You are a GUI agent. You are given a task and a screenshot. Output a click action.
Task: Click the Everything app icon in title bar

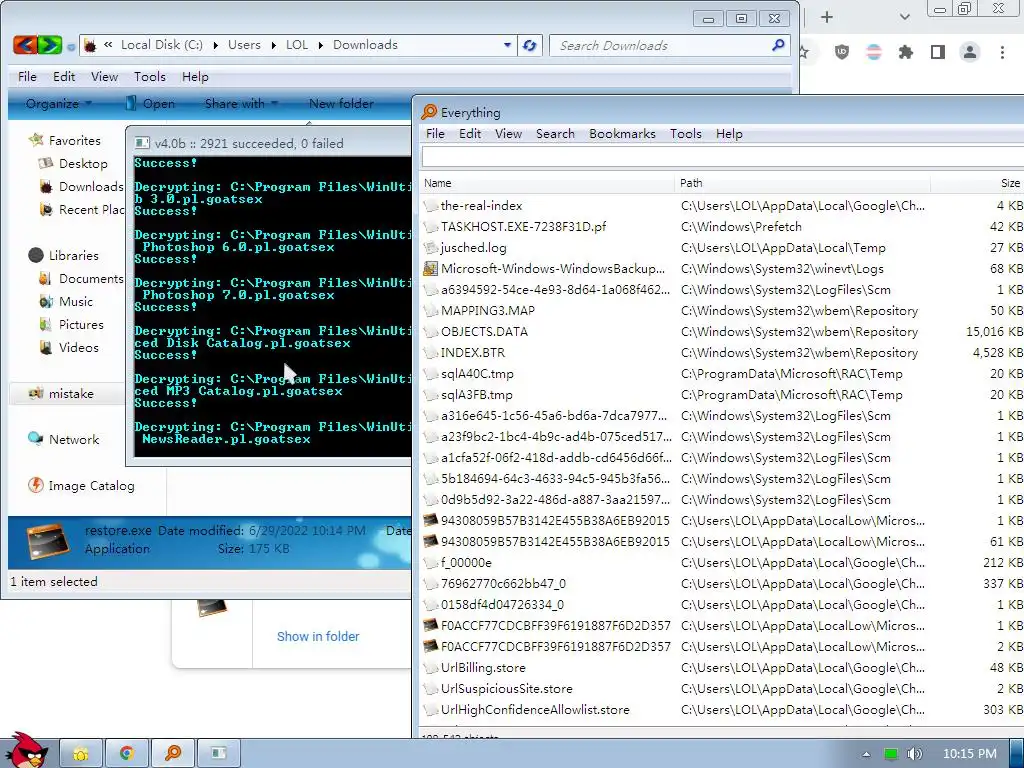[x=429, y=112]
